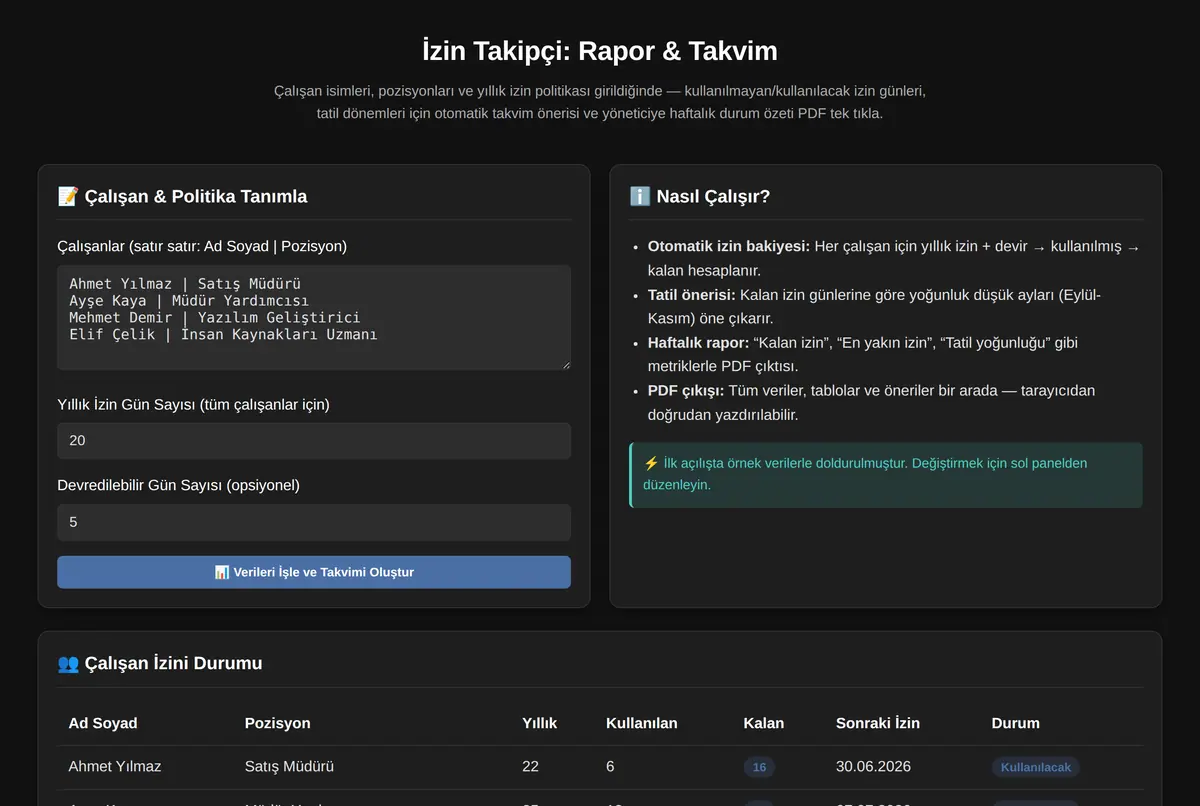Click the label 'Çalışanlar (satır satır: Ad Soyad | Pozisyon)'
This screenshot has width=1200, height=806.
(202, 246)
